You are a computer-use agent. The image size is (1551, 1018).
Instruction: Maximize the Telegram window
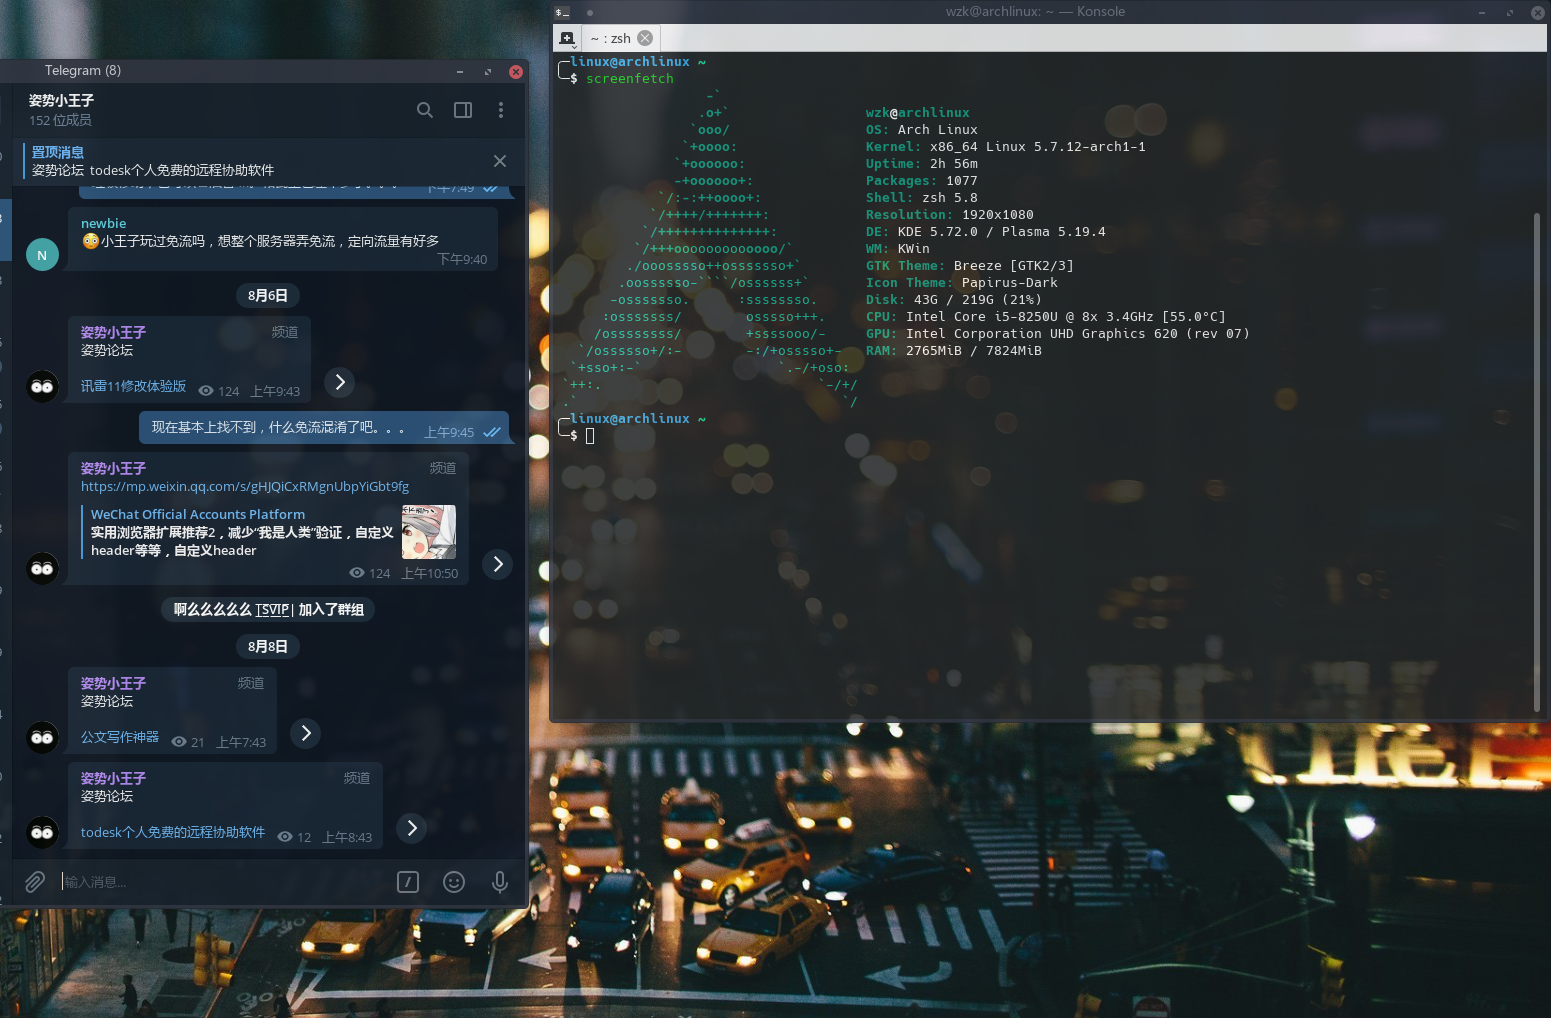[x=488, y=71]
